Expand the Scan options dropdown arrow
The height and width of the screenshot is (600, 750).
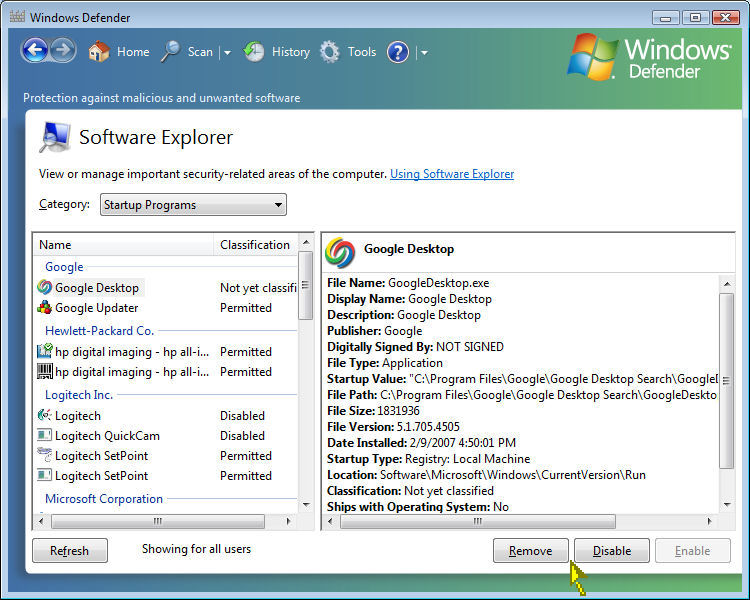[x=227, y=53]
